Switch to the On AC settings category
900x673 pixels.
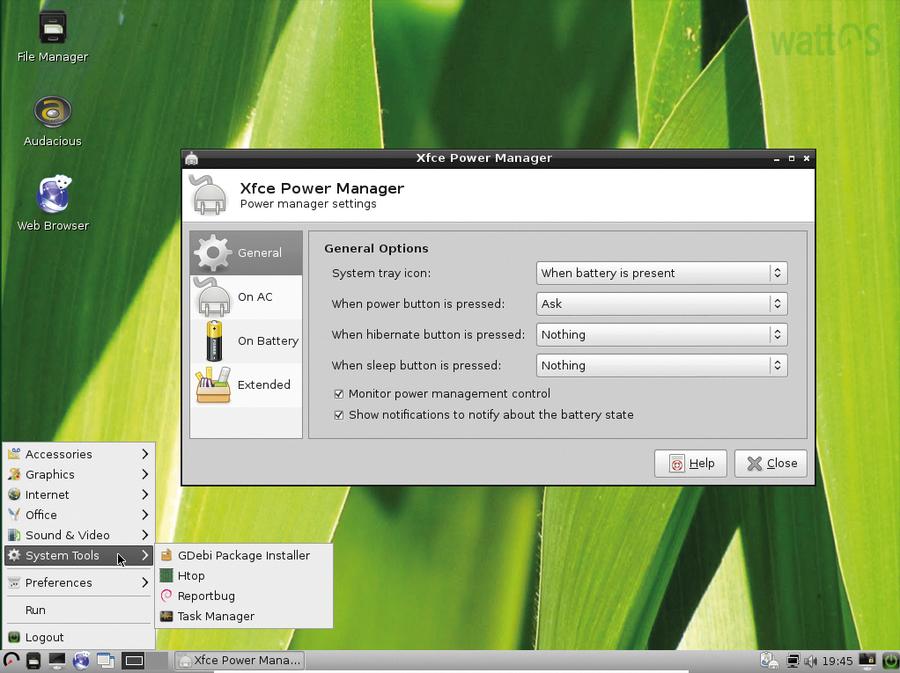pyautogui.click(x=246, y=297)
